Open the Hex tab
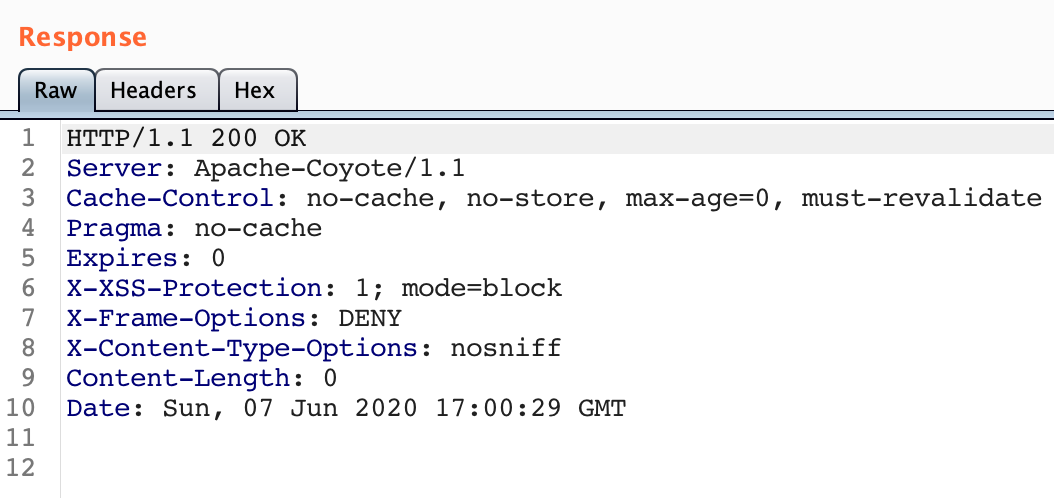This screenshot has height=498, width=1054. 255,90
